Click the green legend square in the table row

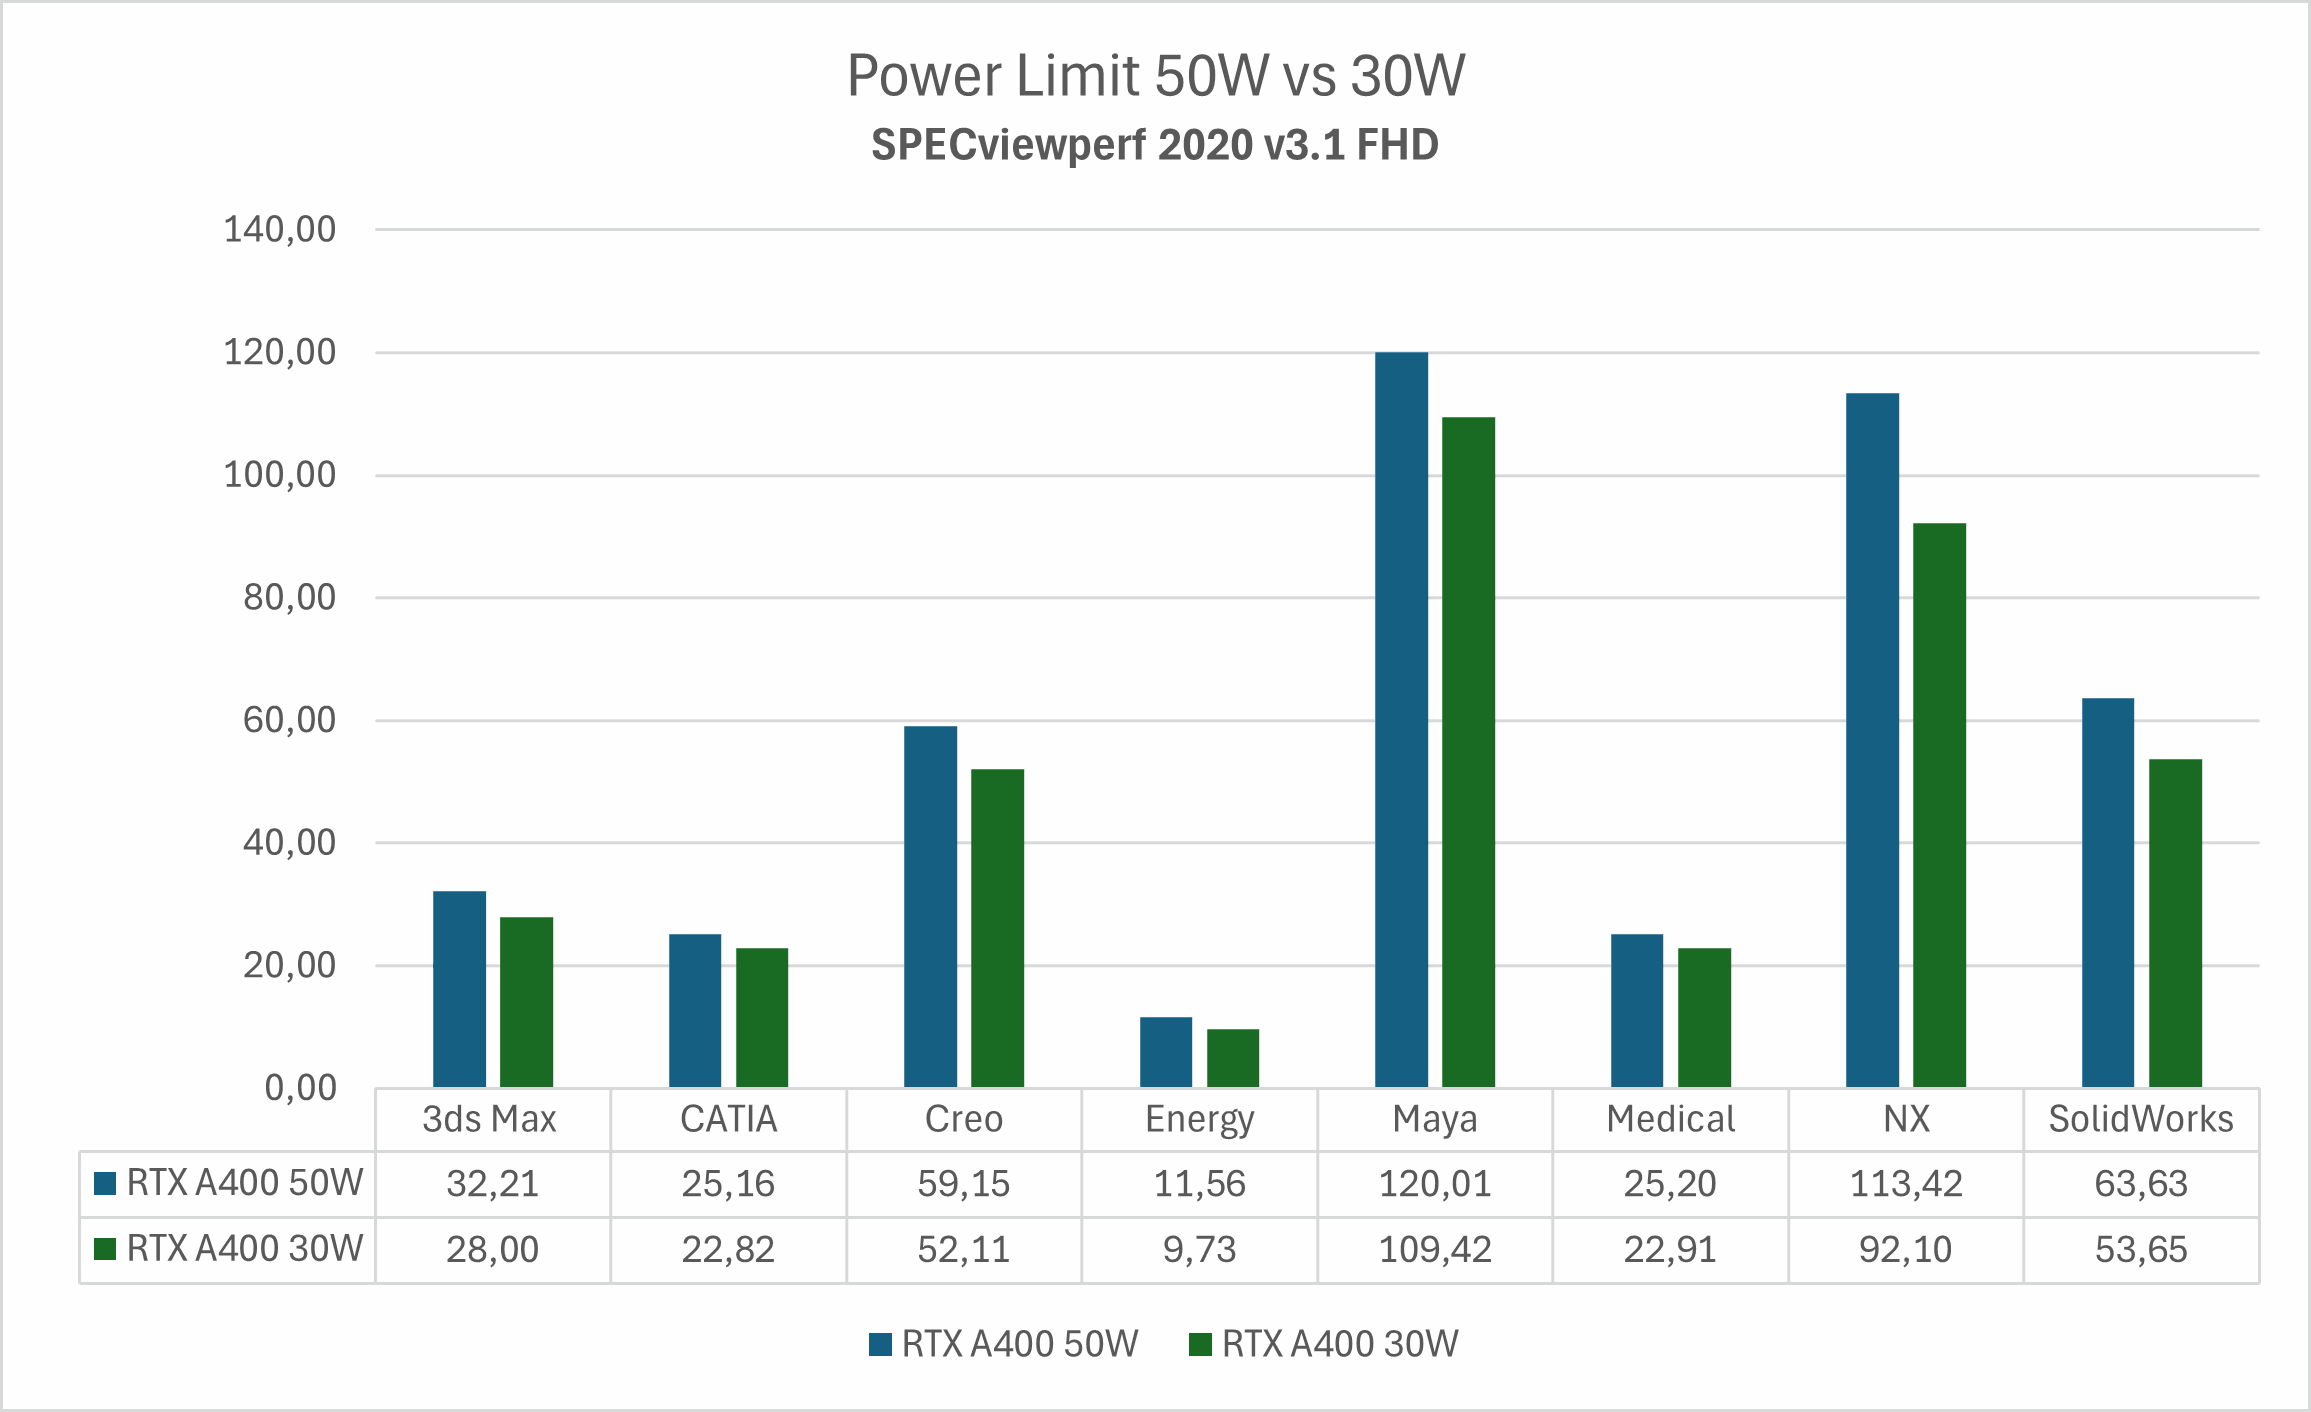pyautogui.click(x=103, y=1248)
